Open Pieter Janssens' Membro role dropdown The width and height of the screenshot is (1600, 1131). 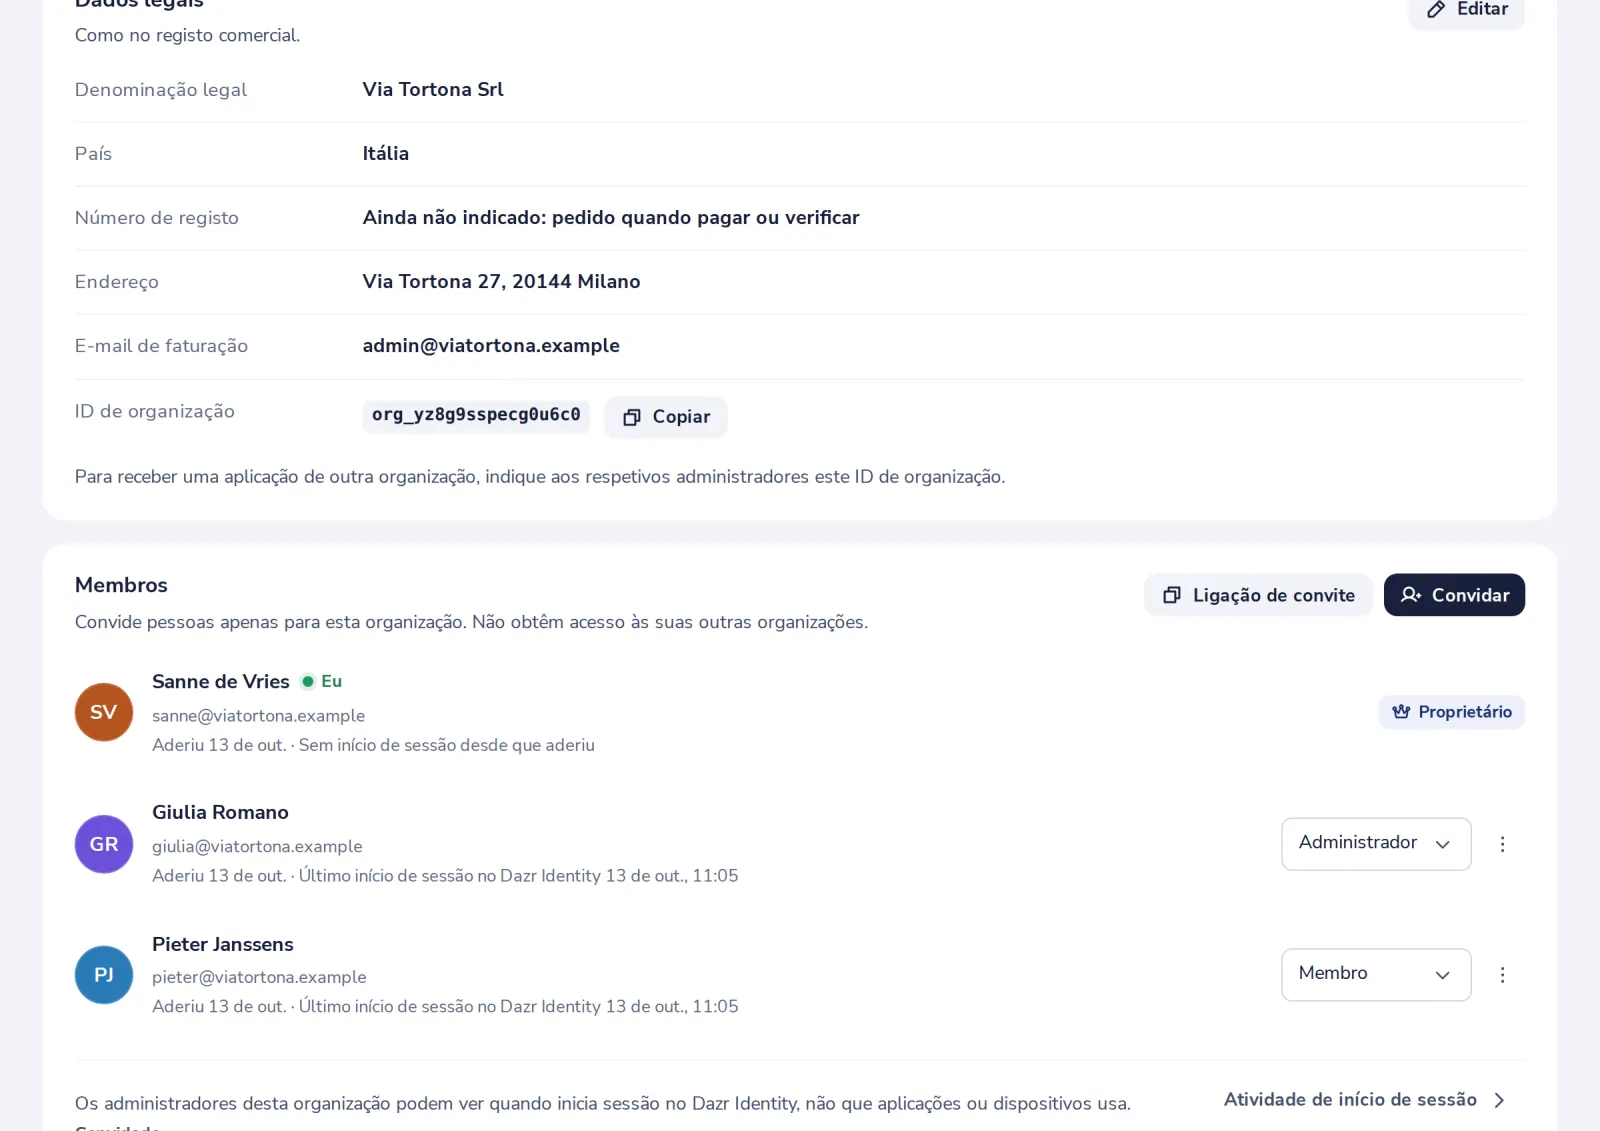(x=1376, y=975)
